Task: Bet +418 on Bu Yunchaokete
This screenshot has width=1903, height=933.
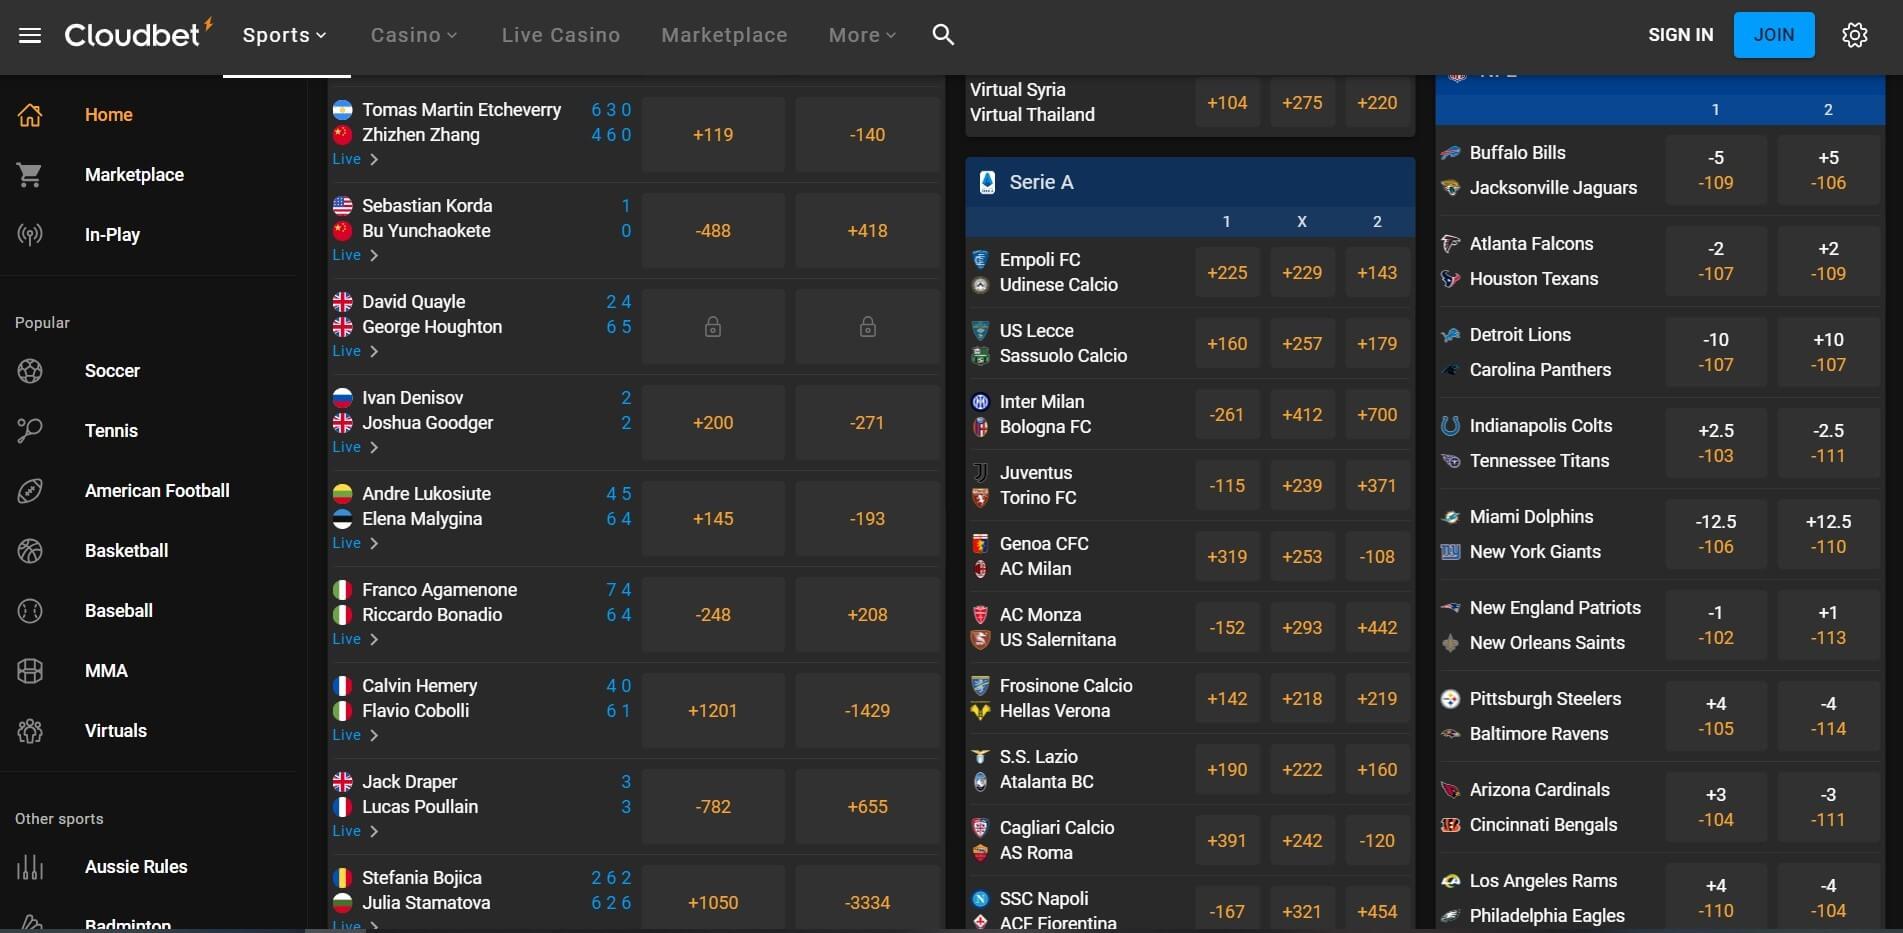Action: click(x=868, y=231)
